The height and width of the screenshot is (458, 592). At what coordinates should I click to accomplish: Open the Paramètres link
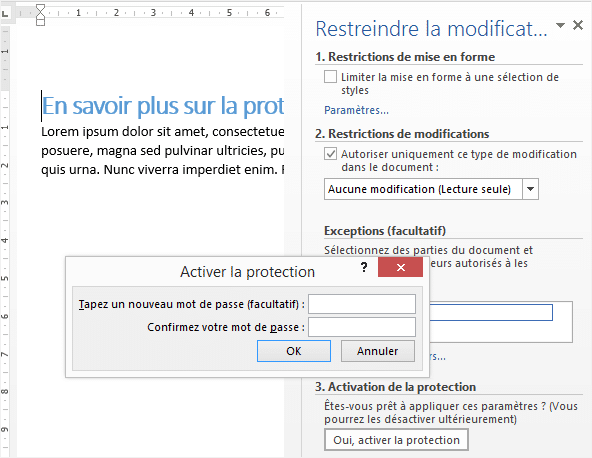pyautogui.click(x=356, y=110)
